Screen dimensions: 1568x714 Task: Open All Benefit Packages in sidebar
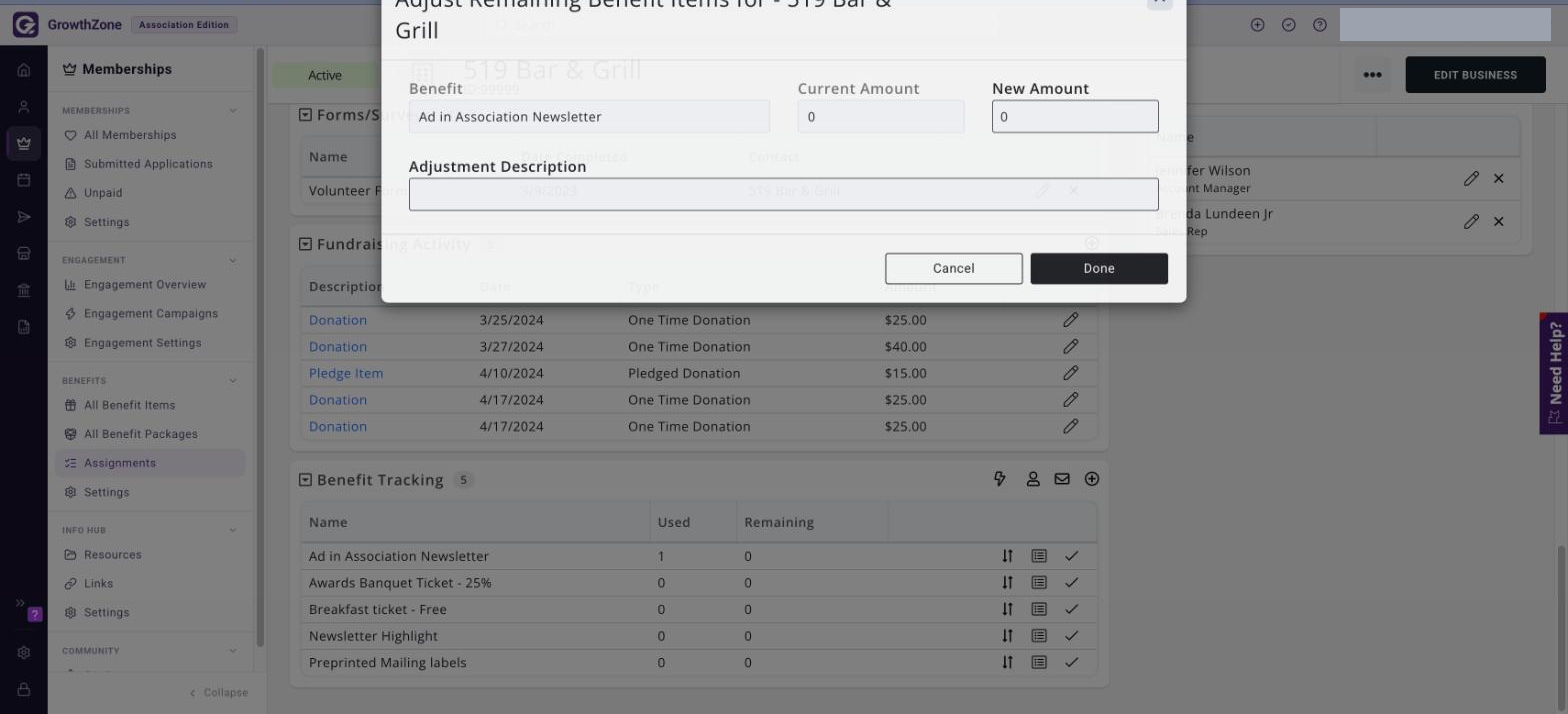pos(141,434)
